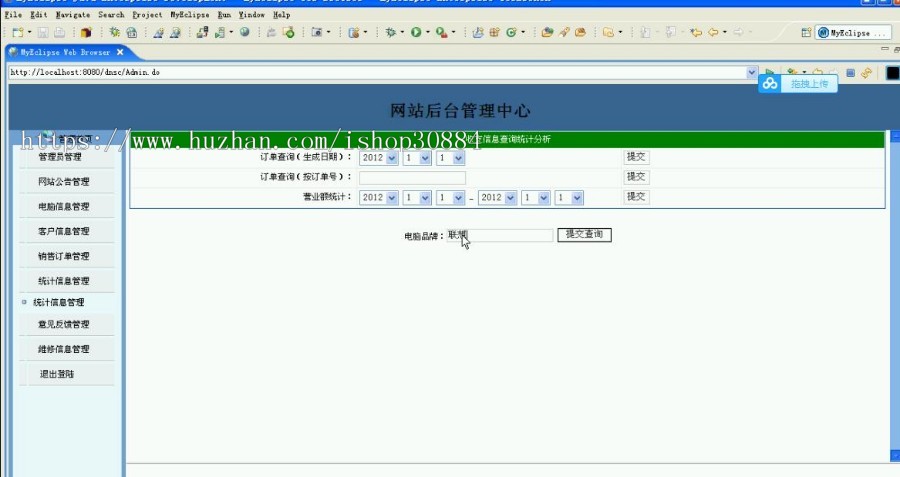Click the order number input field

(x=412, y=178)
